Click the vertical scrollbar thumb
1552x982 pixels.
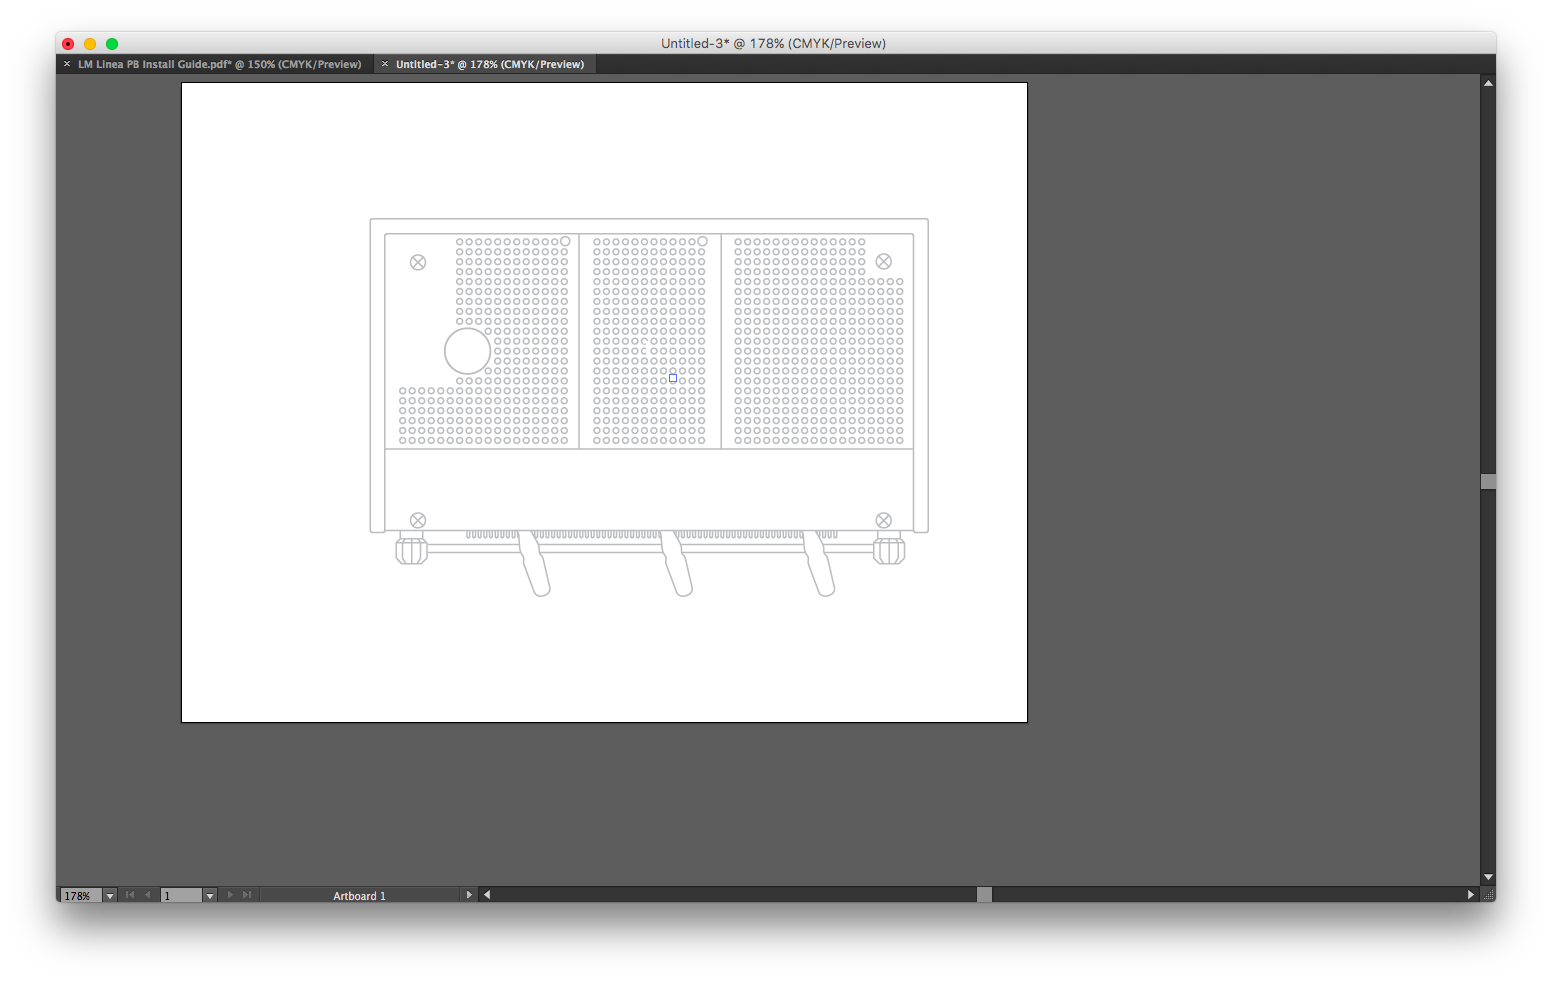pyautogui.click(x=1488, y=482)
